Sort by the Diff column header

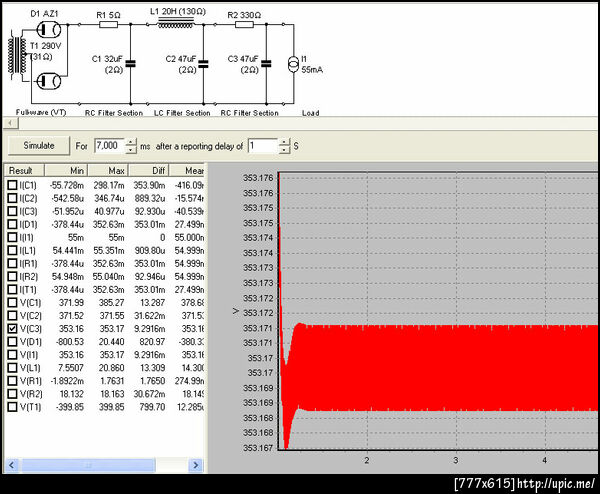(x=148, y=171)
